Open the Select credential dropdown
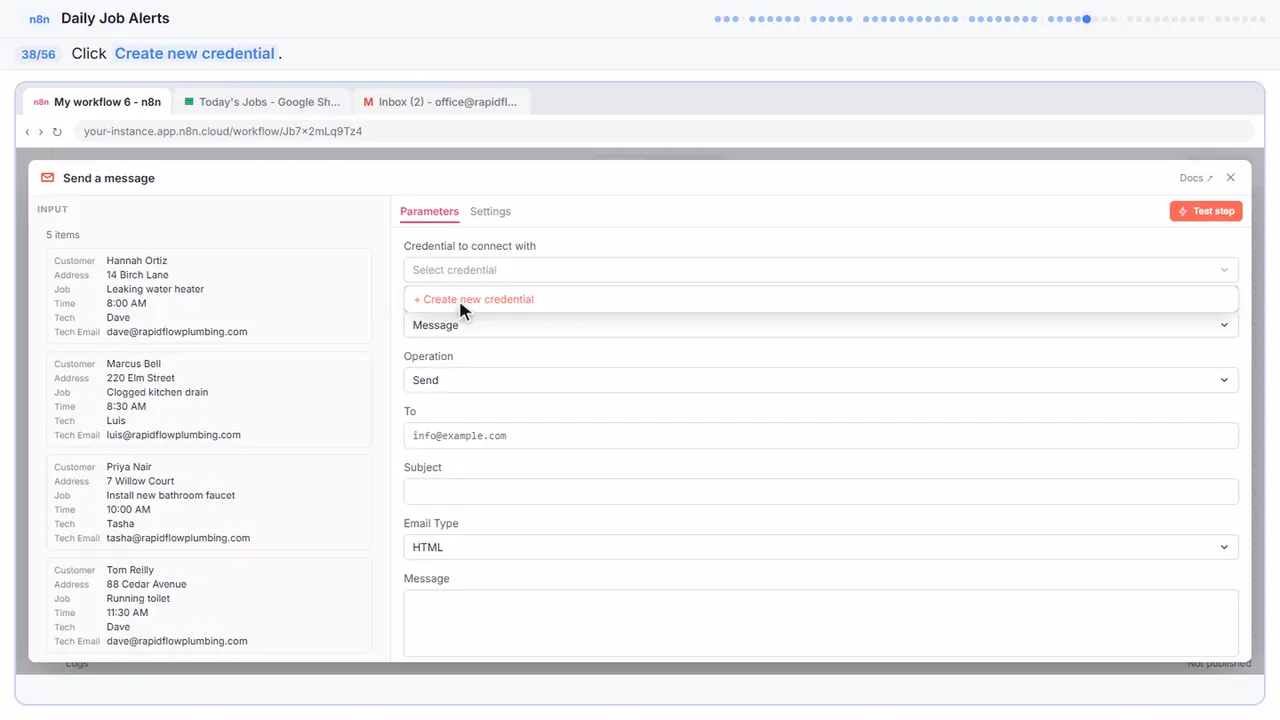 821,270
